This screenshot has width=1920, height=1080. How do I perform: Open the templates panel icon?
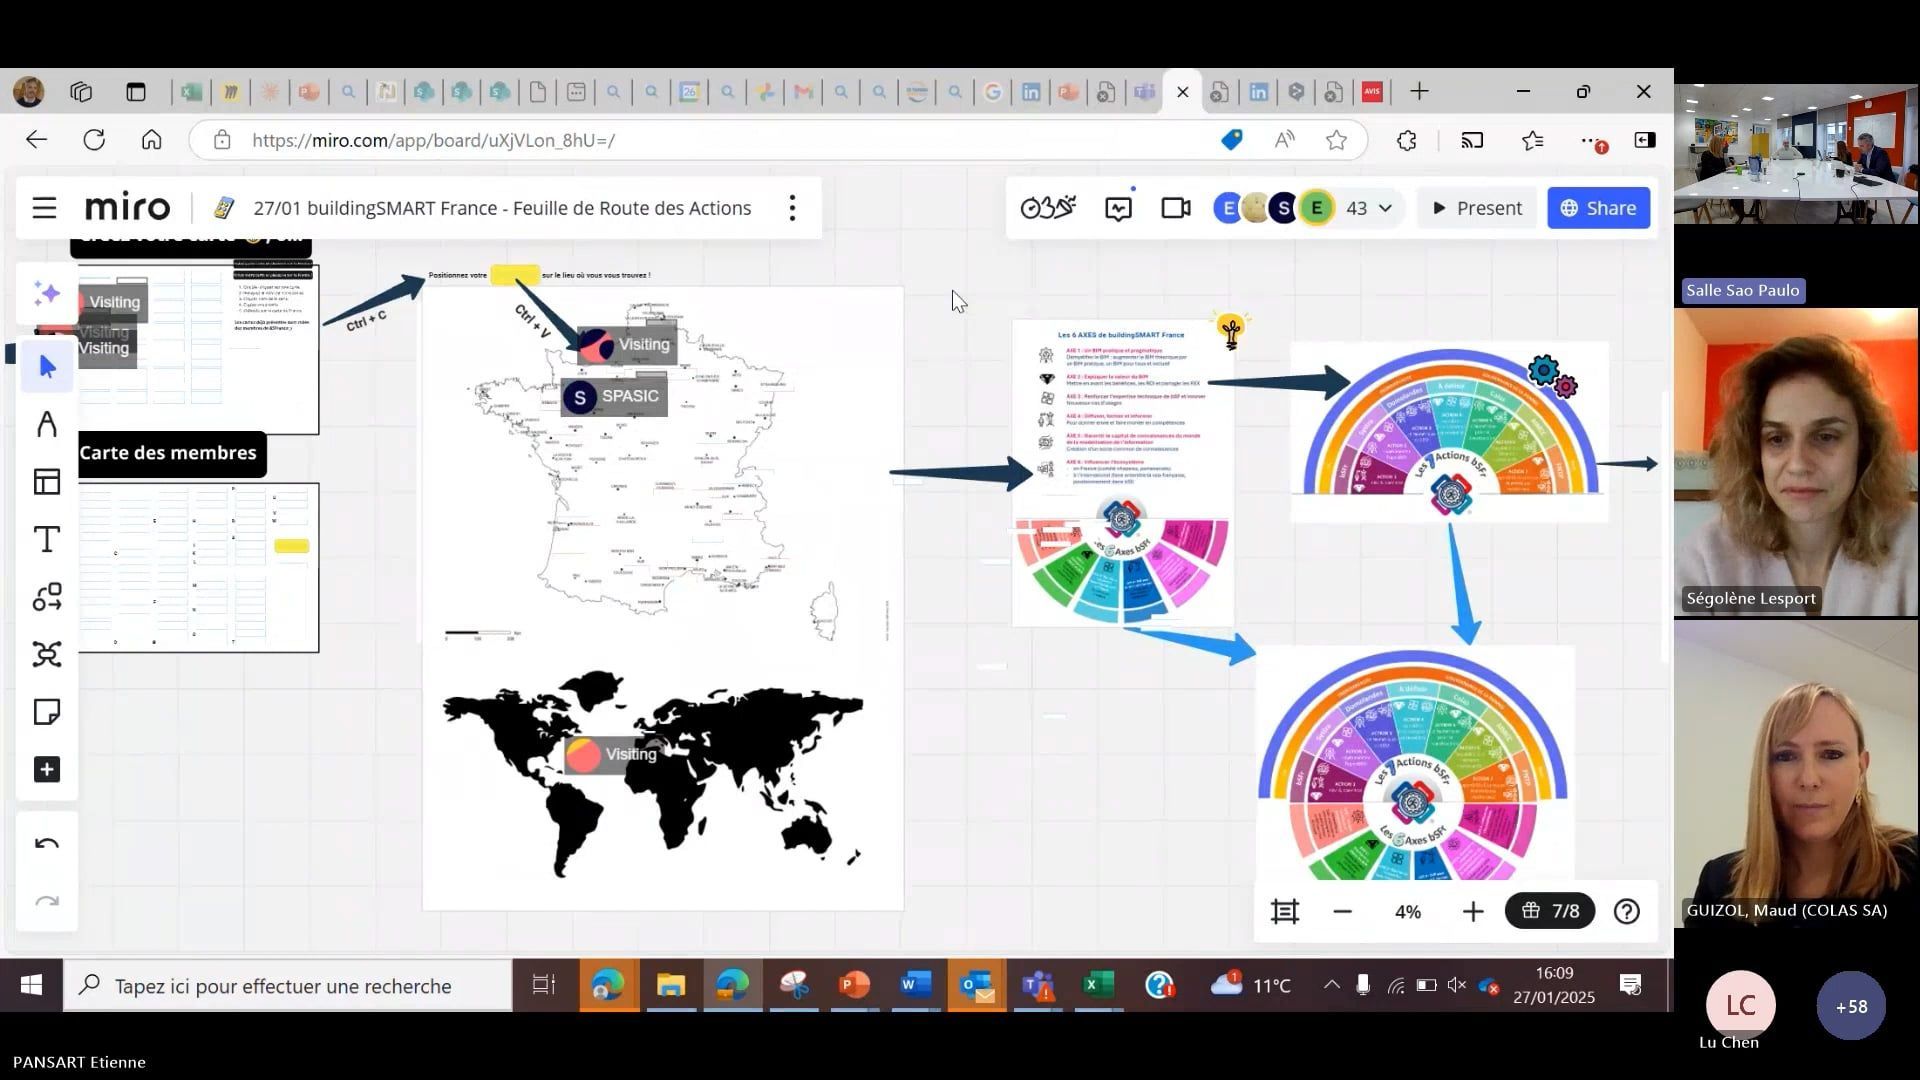47,481
